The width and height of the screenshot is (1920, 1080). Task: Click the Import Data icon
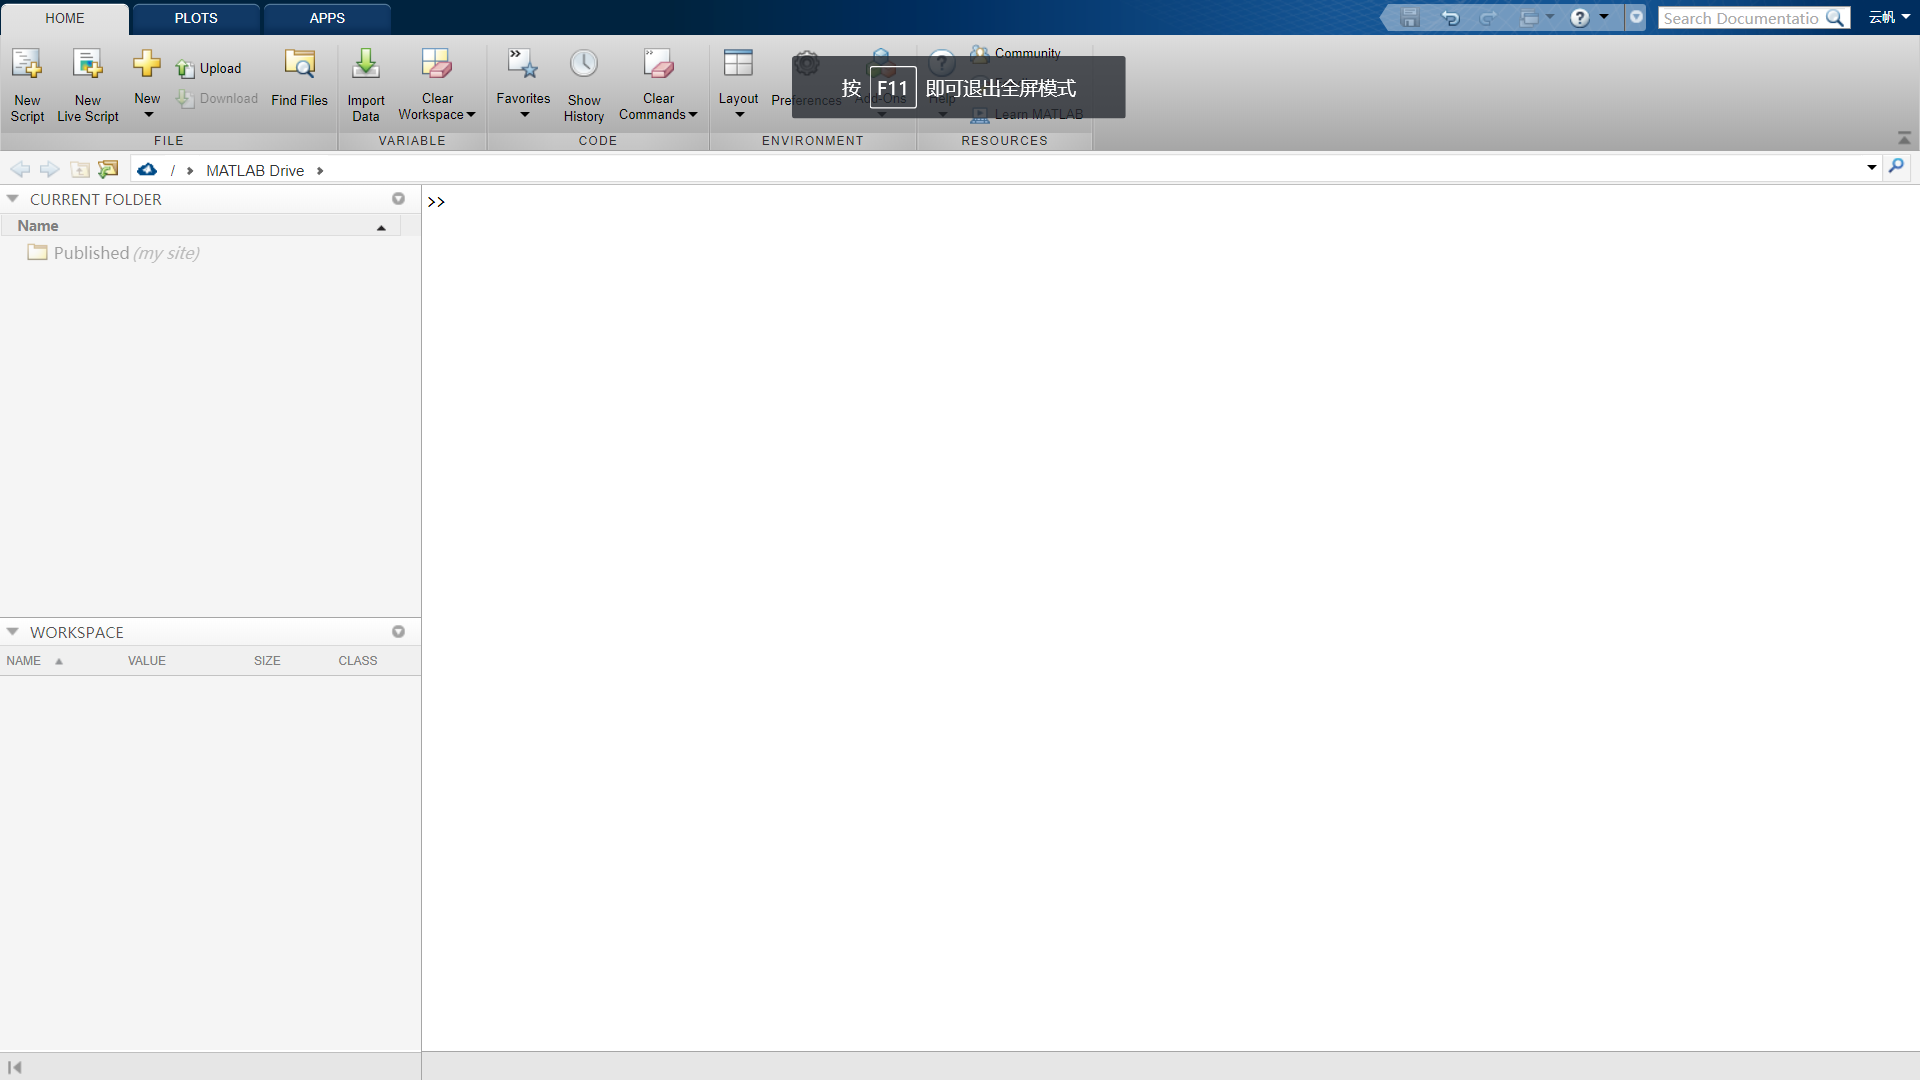366,65
